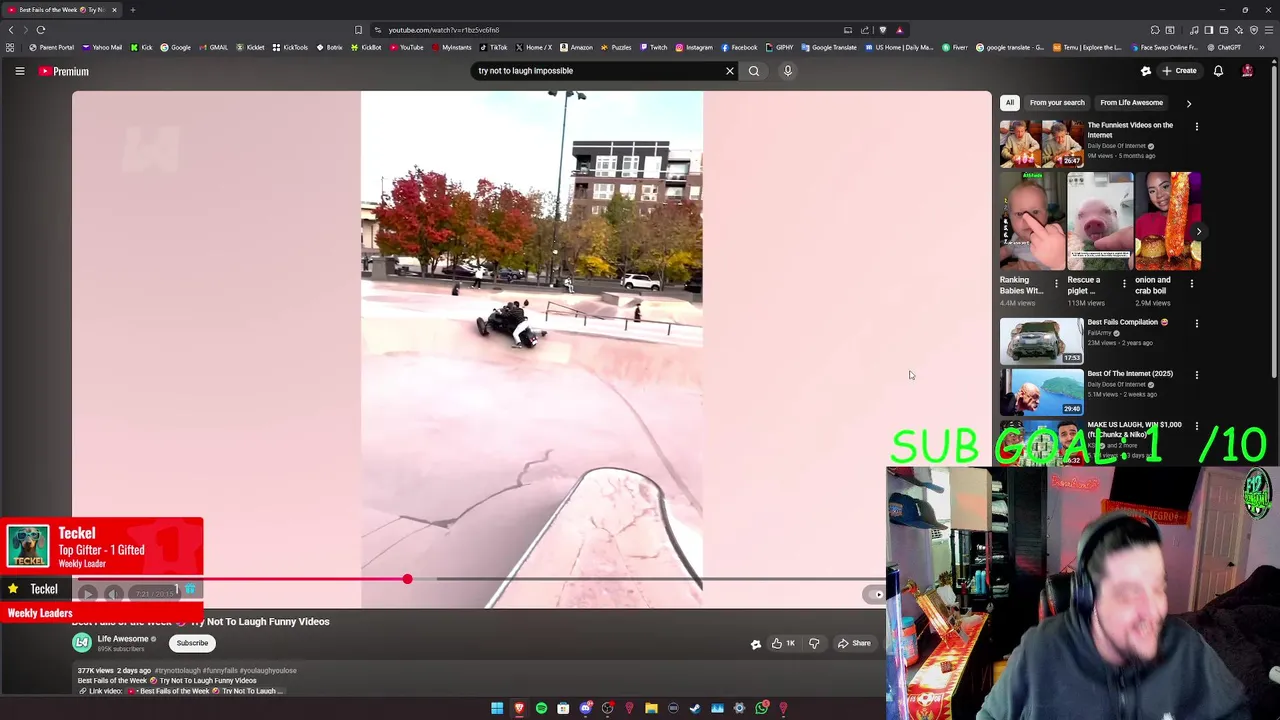This screenshot has width=1280, height=720.
Task: Open the Kick bookmark
Action: coord(141,47)
